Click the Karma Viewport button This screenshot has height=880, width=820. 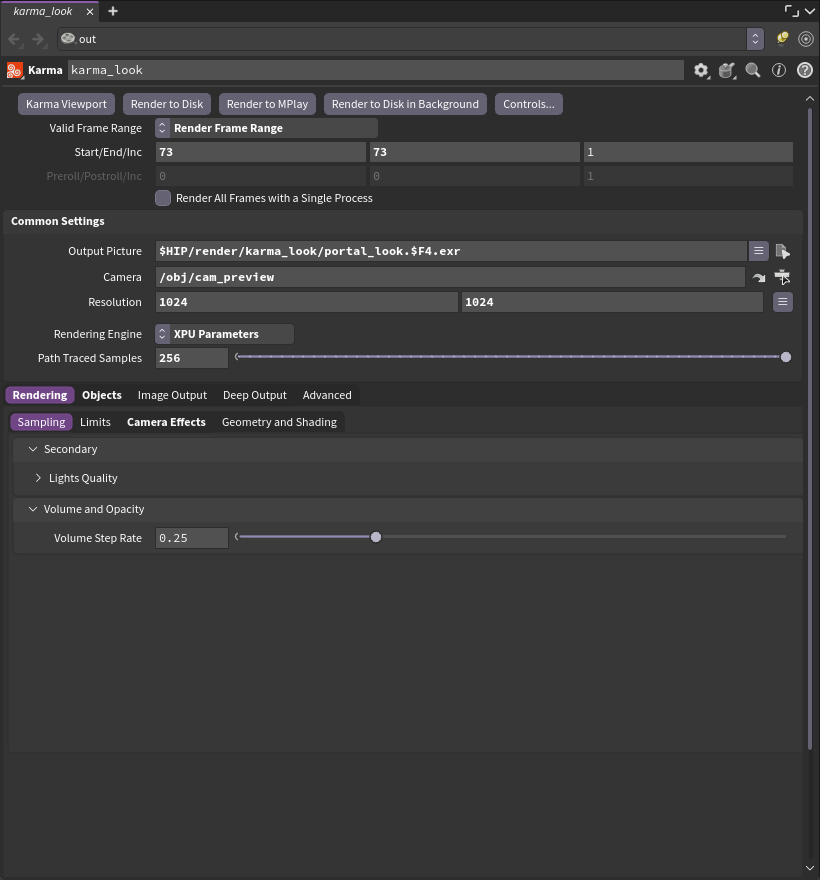point(66,104)
